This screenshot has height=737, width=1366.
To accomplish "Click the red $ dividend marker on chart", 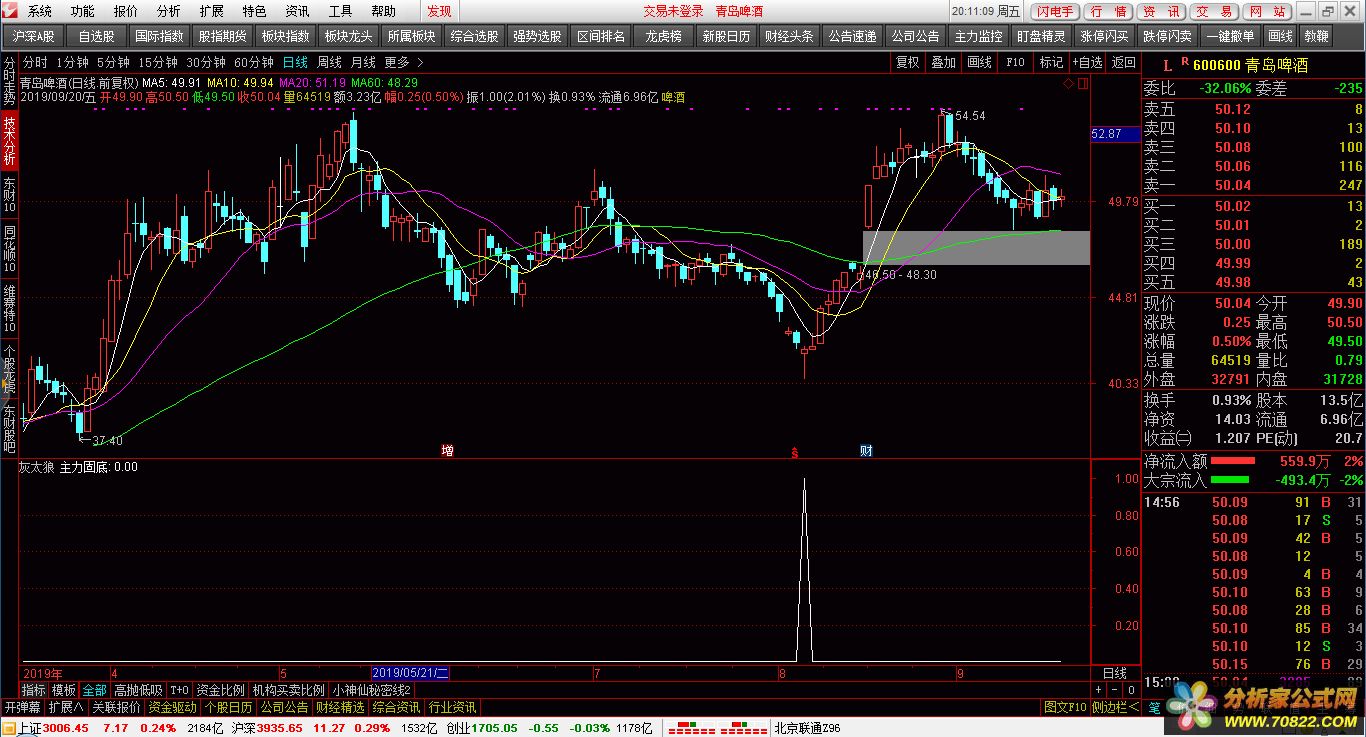I will pos(796,452).
